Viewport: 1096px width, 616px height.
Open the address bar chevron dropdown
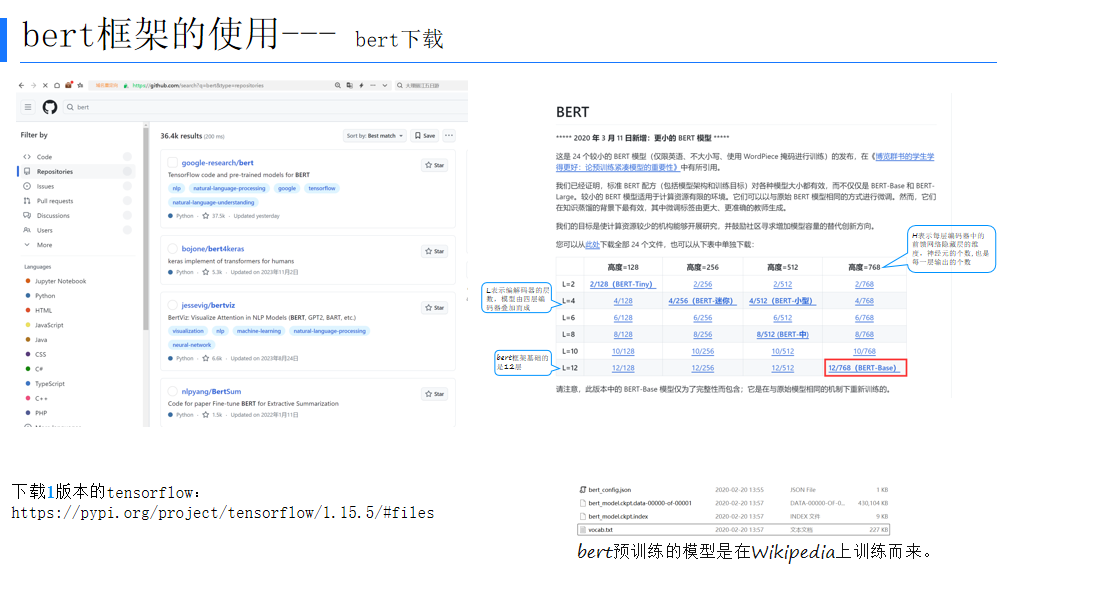pos(384,85)
